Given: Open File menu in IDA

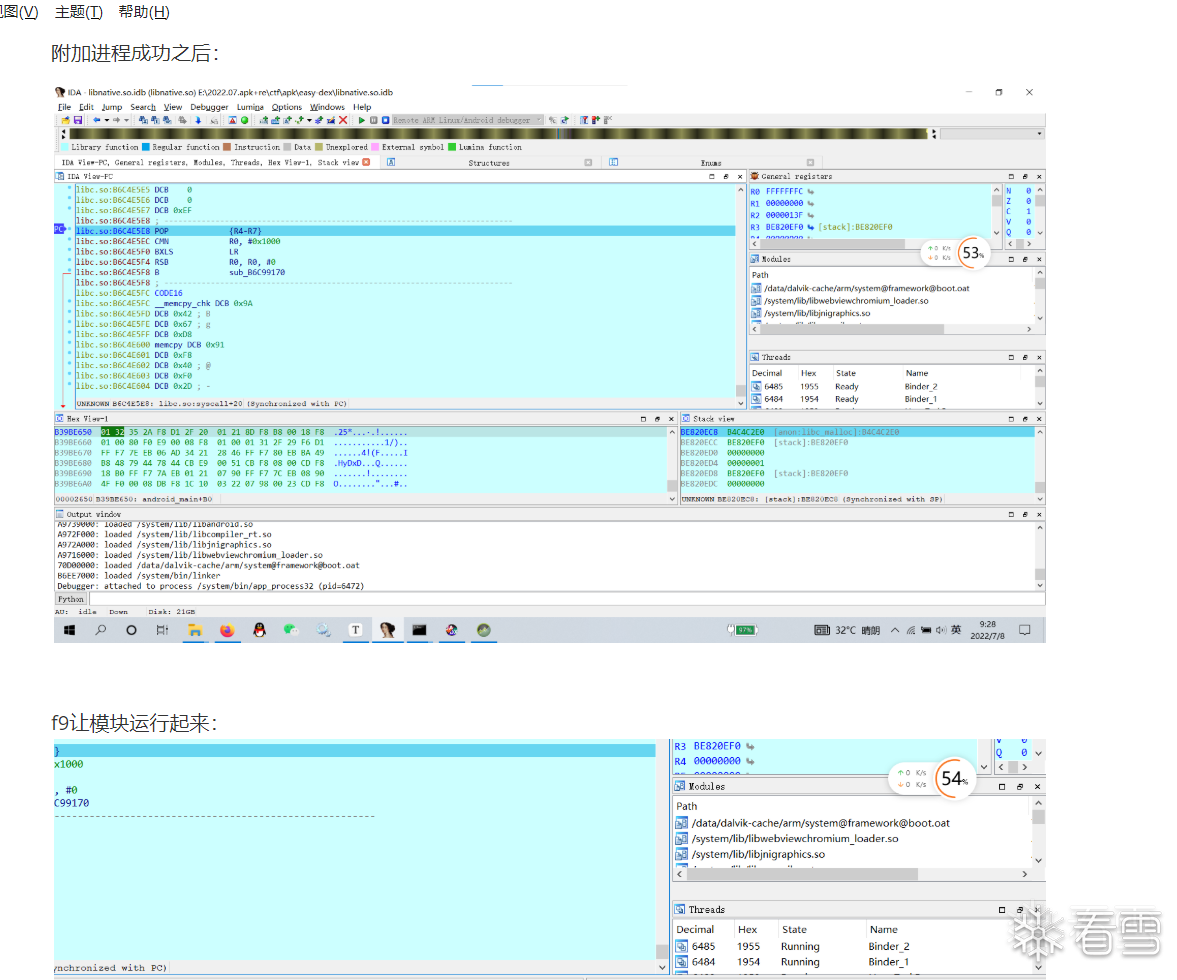Looking at the screenshot, I should tap(65, 107).
